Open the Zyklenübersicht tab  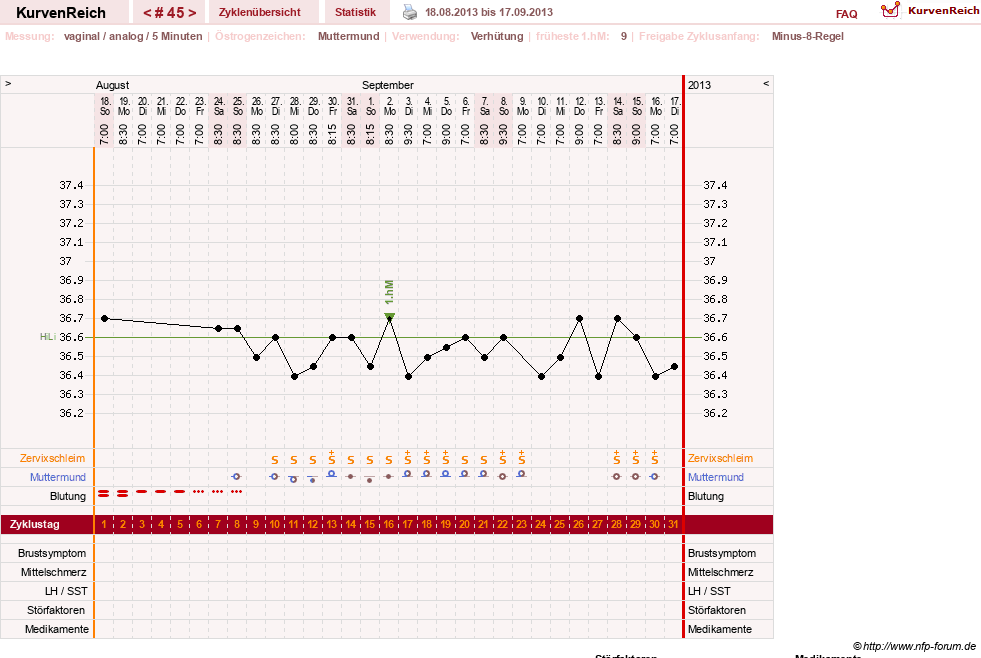[259, 12]
